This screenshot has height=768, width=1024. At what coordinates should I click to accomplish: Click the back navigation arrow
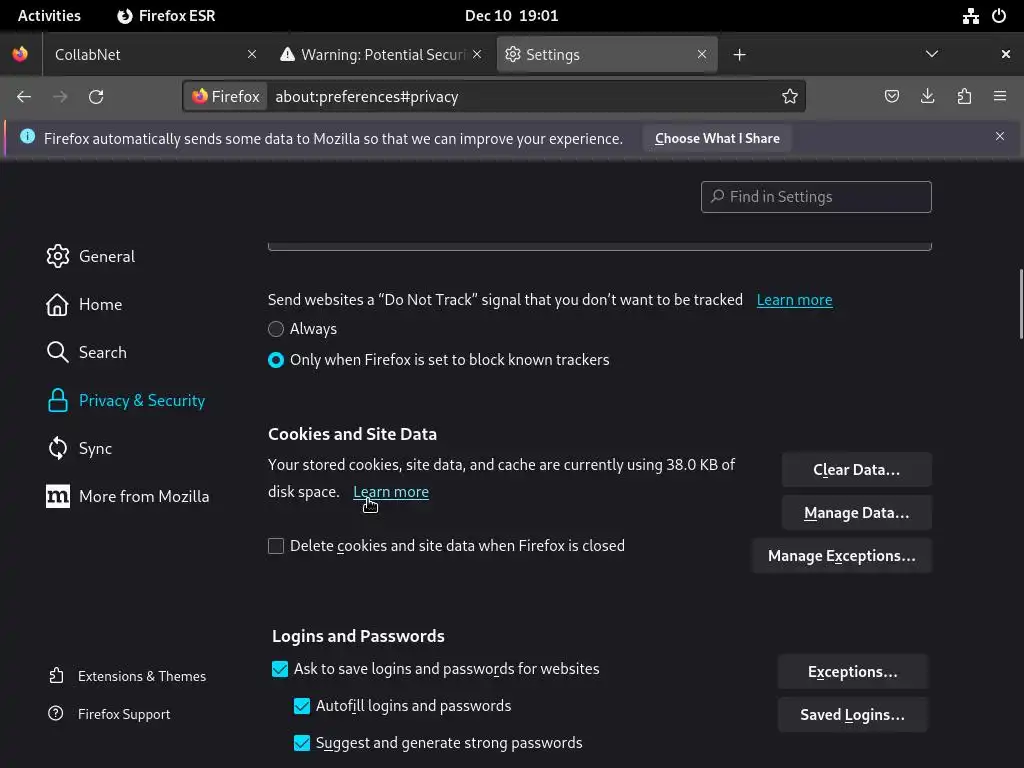24,97
